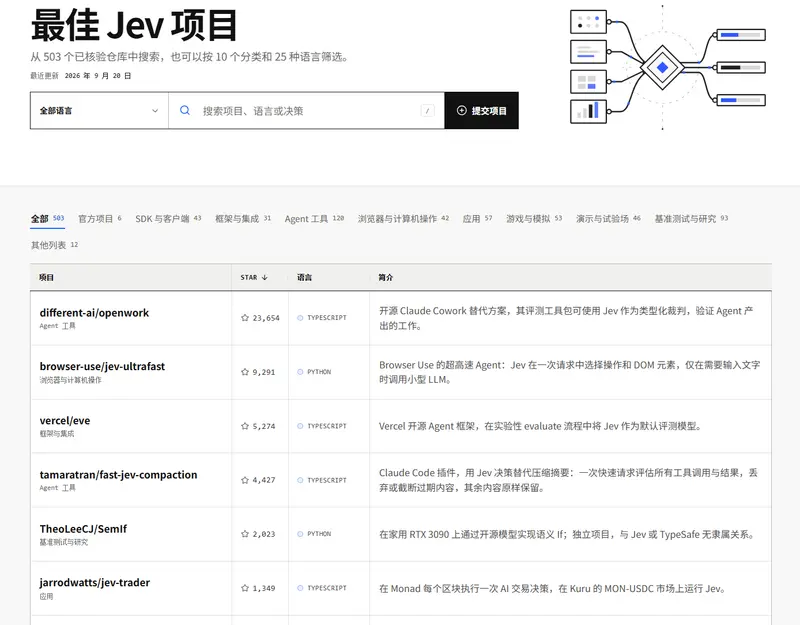Viewport: 800px width, 625px height.
Task: Focus the 搜索项目、语言或决策 search field
Action: [307, 111]
